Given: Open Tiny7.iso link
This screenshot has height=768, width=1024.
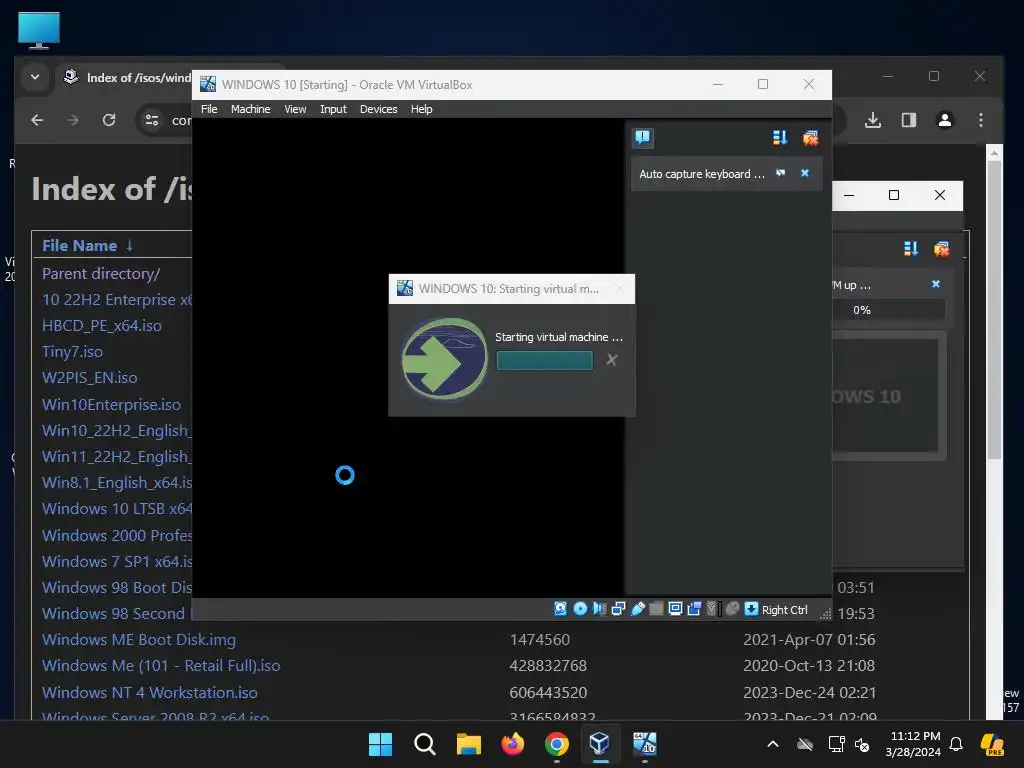Looking at the screenshot, I should 72,351.
